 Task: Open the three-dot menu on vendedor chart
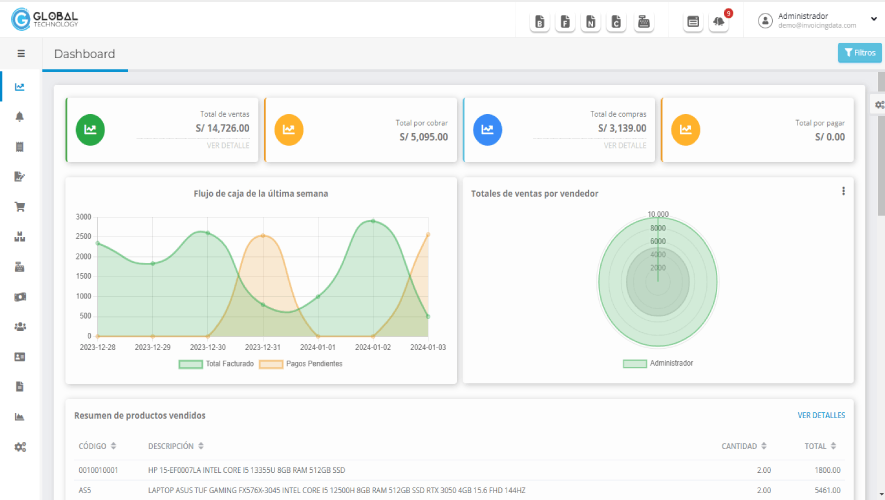pyautogui.click(x=844, y=191)
